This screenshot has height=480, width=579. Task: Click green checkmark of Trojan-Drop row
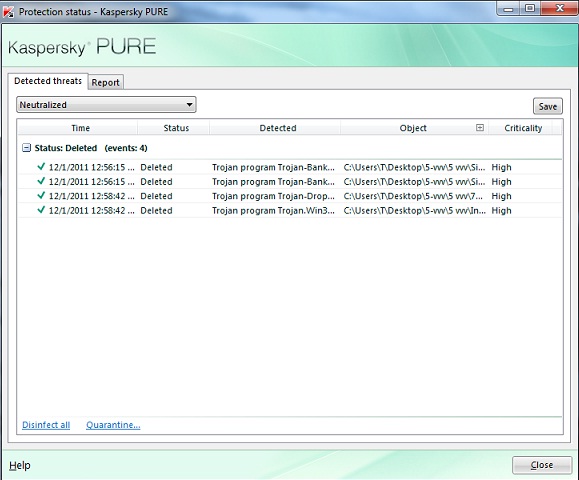[x=41, y=195]
